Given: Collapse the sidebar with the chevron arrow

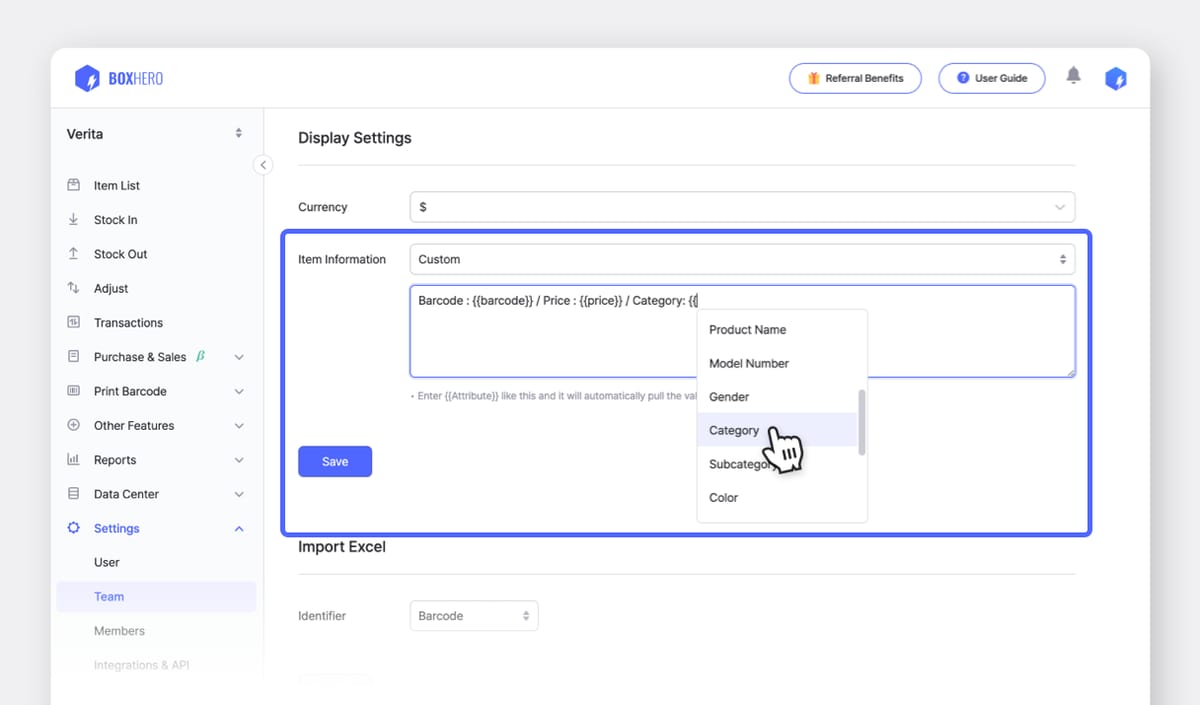Looking at the screenshot, I should [x=263, y=164].
